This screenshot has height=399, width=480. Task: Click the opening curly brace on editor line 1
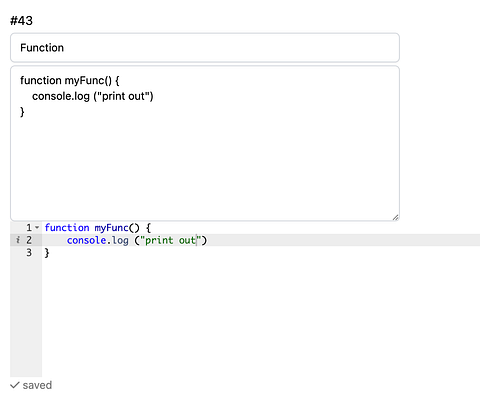[148, 228]
